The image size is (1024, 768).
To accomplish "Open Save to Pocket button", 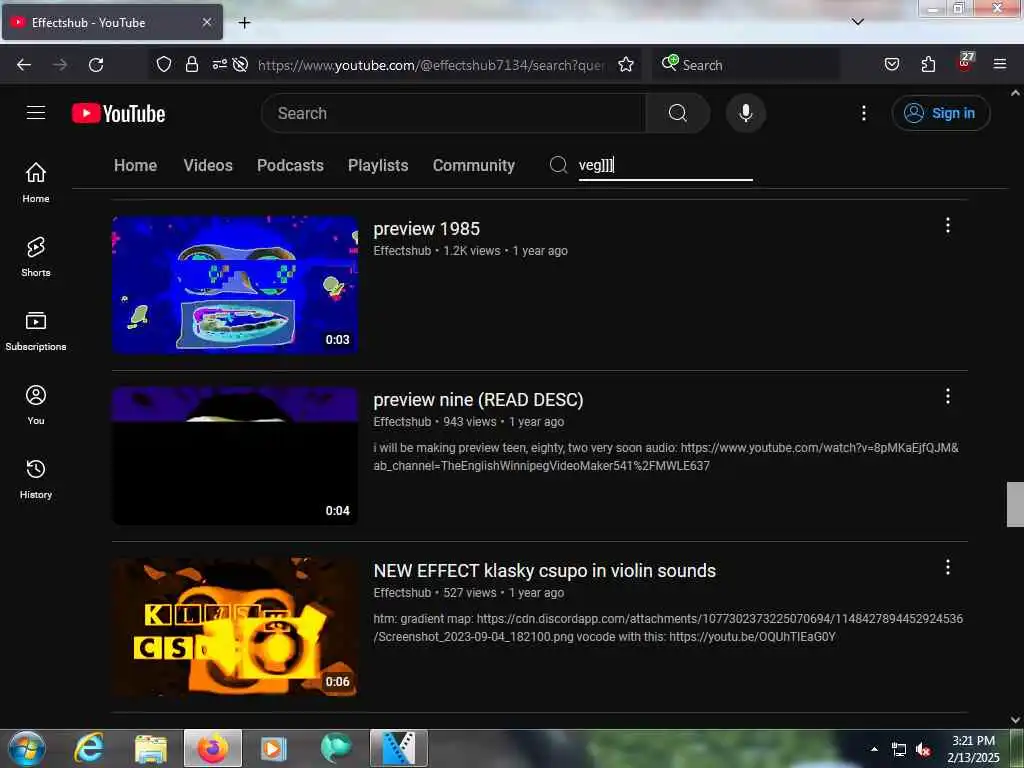I will (891, 64).
